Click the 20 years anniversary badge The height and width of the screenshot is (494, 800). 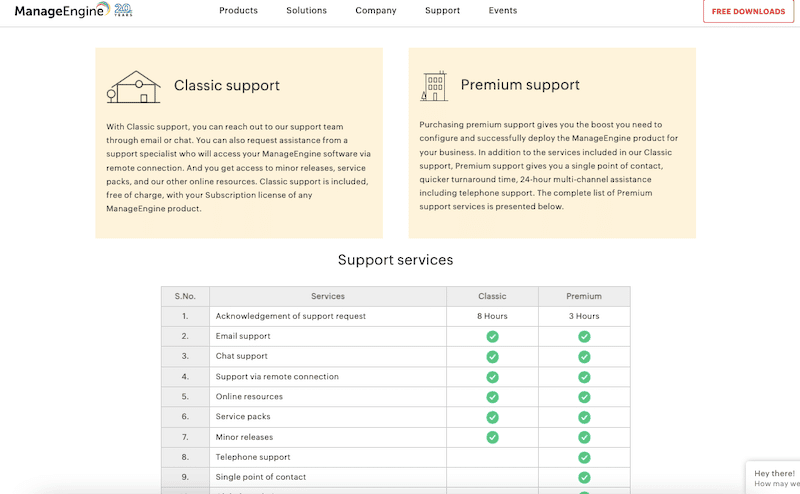click(123, 10)
